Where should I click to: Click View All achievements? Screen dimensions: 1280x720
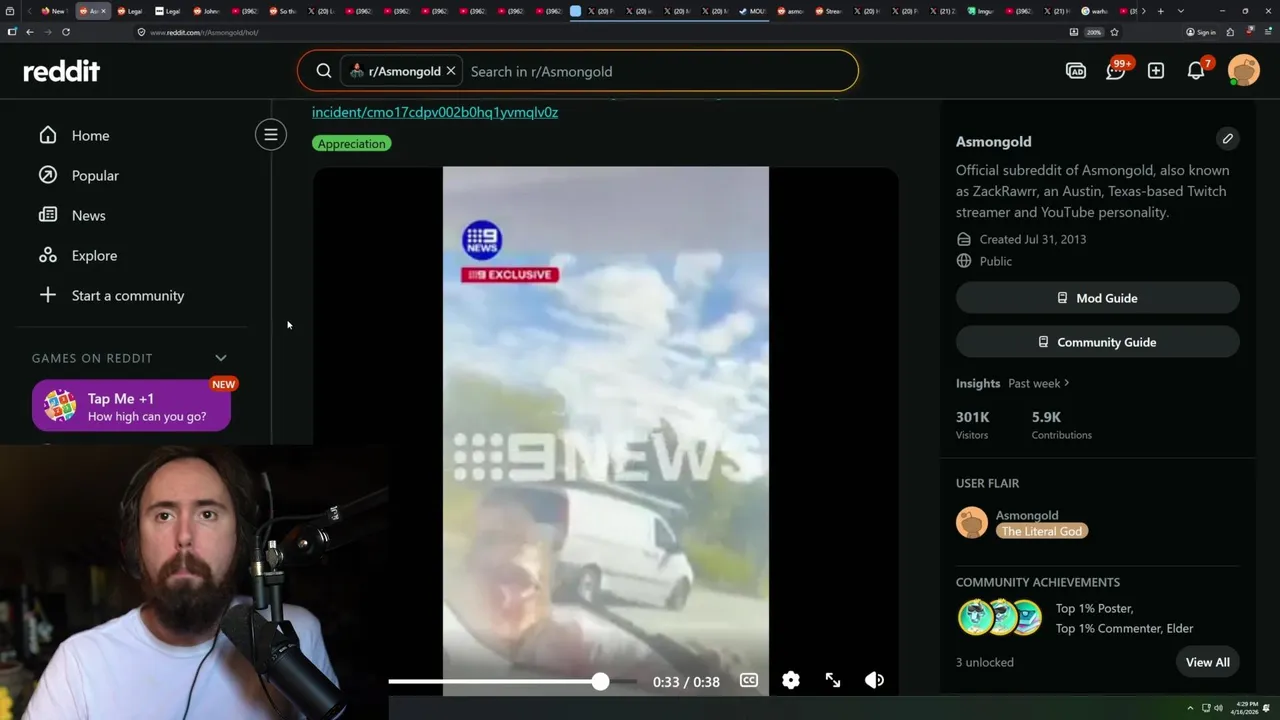point(1208,662)
